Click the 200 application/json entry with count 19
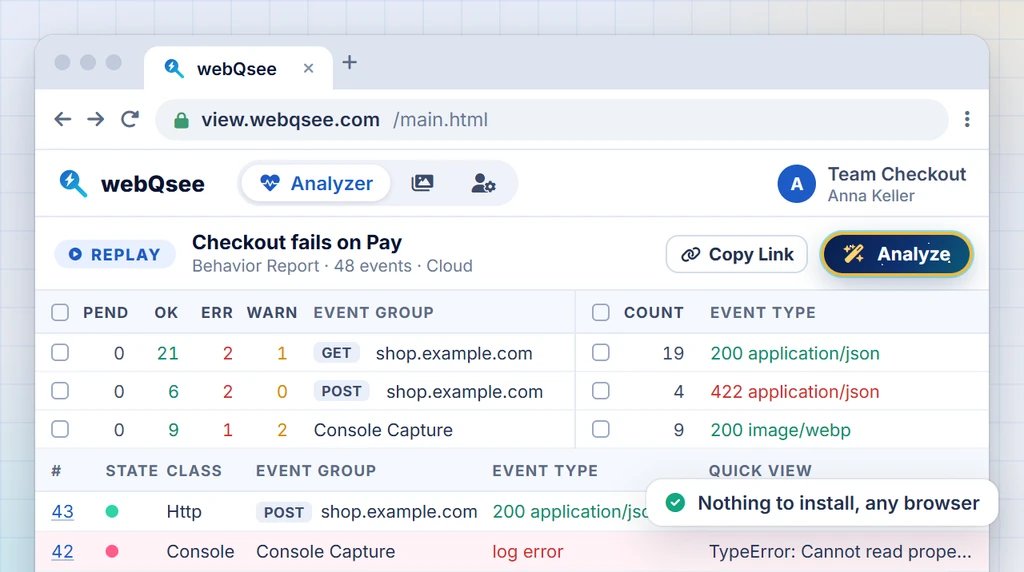The height and width of the screenshot is (572, 1024). 795,353
